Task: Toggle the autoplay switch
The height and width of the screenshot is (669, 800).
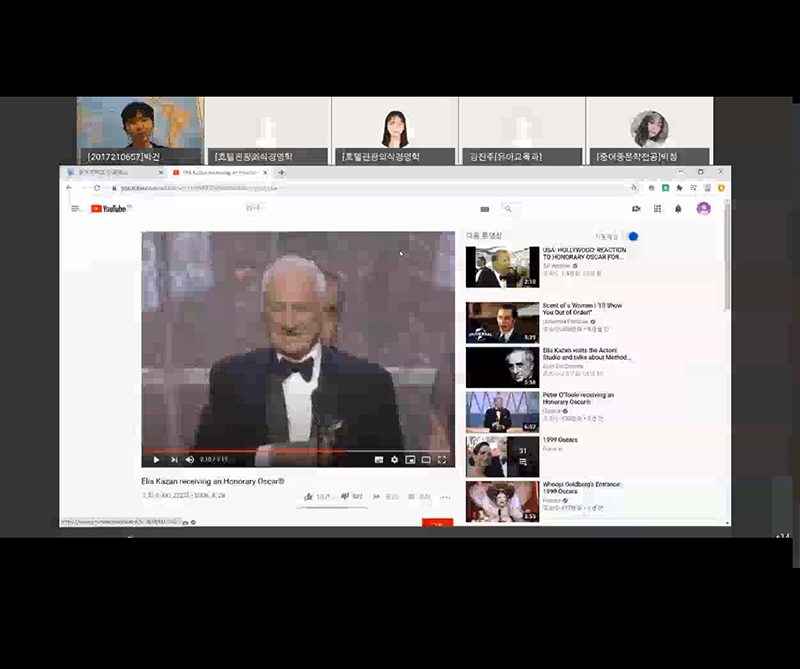Action: pos(632,236)
